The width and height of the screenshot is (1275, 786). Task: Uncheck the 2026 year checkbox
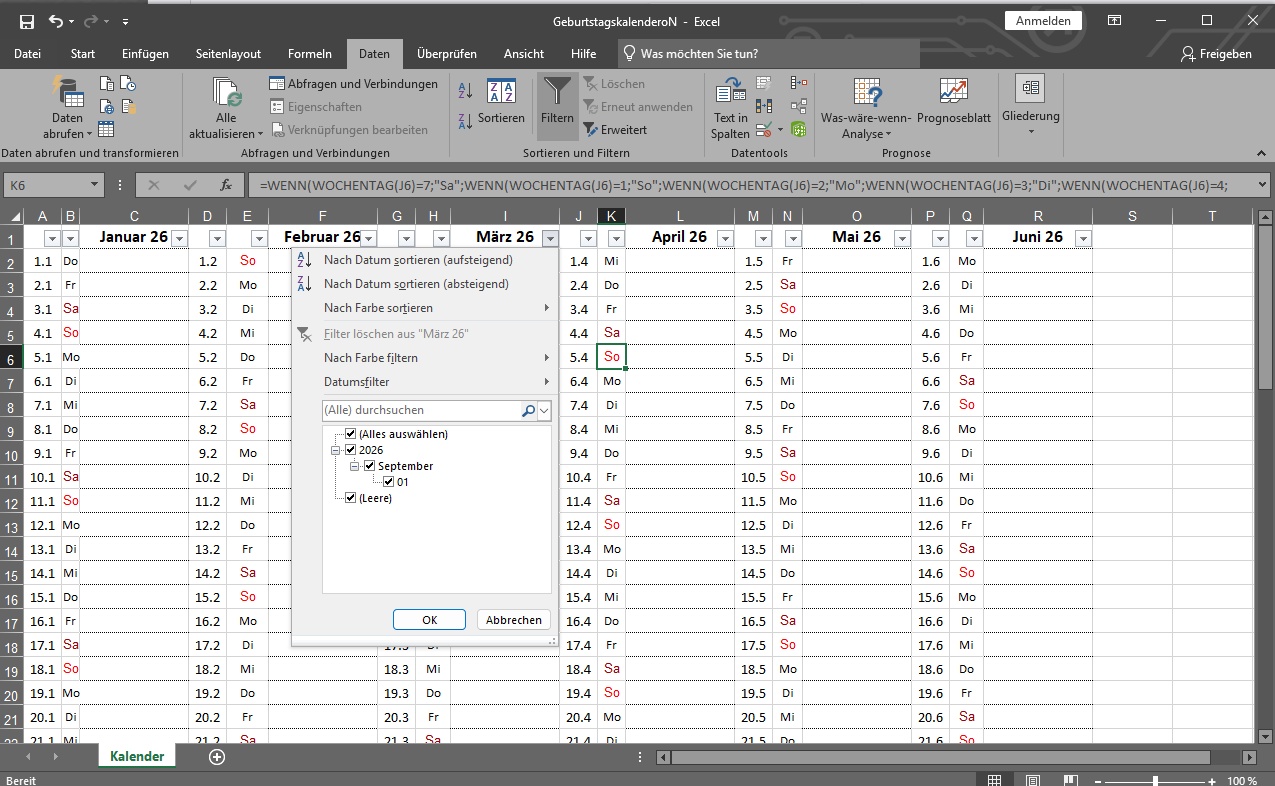350,450
